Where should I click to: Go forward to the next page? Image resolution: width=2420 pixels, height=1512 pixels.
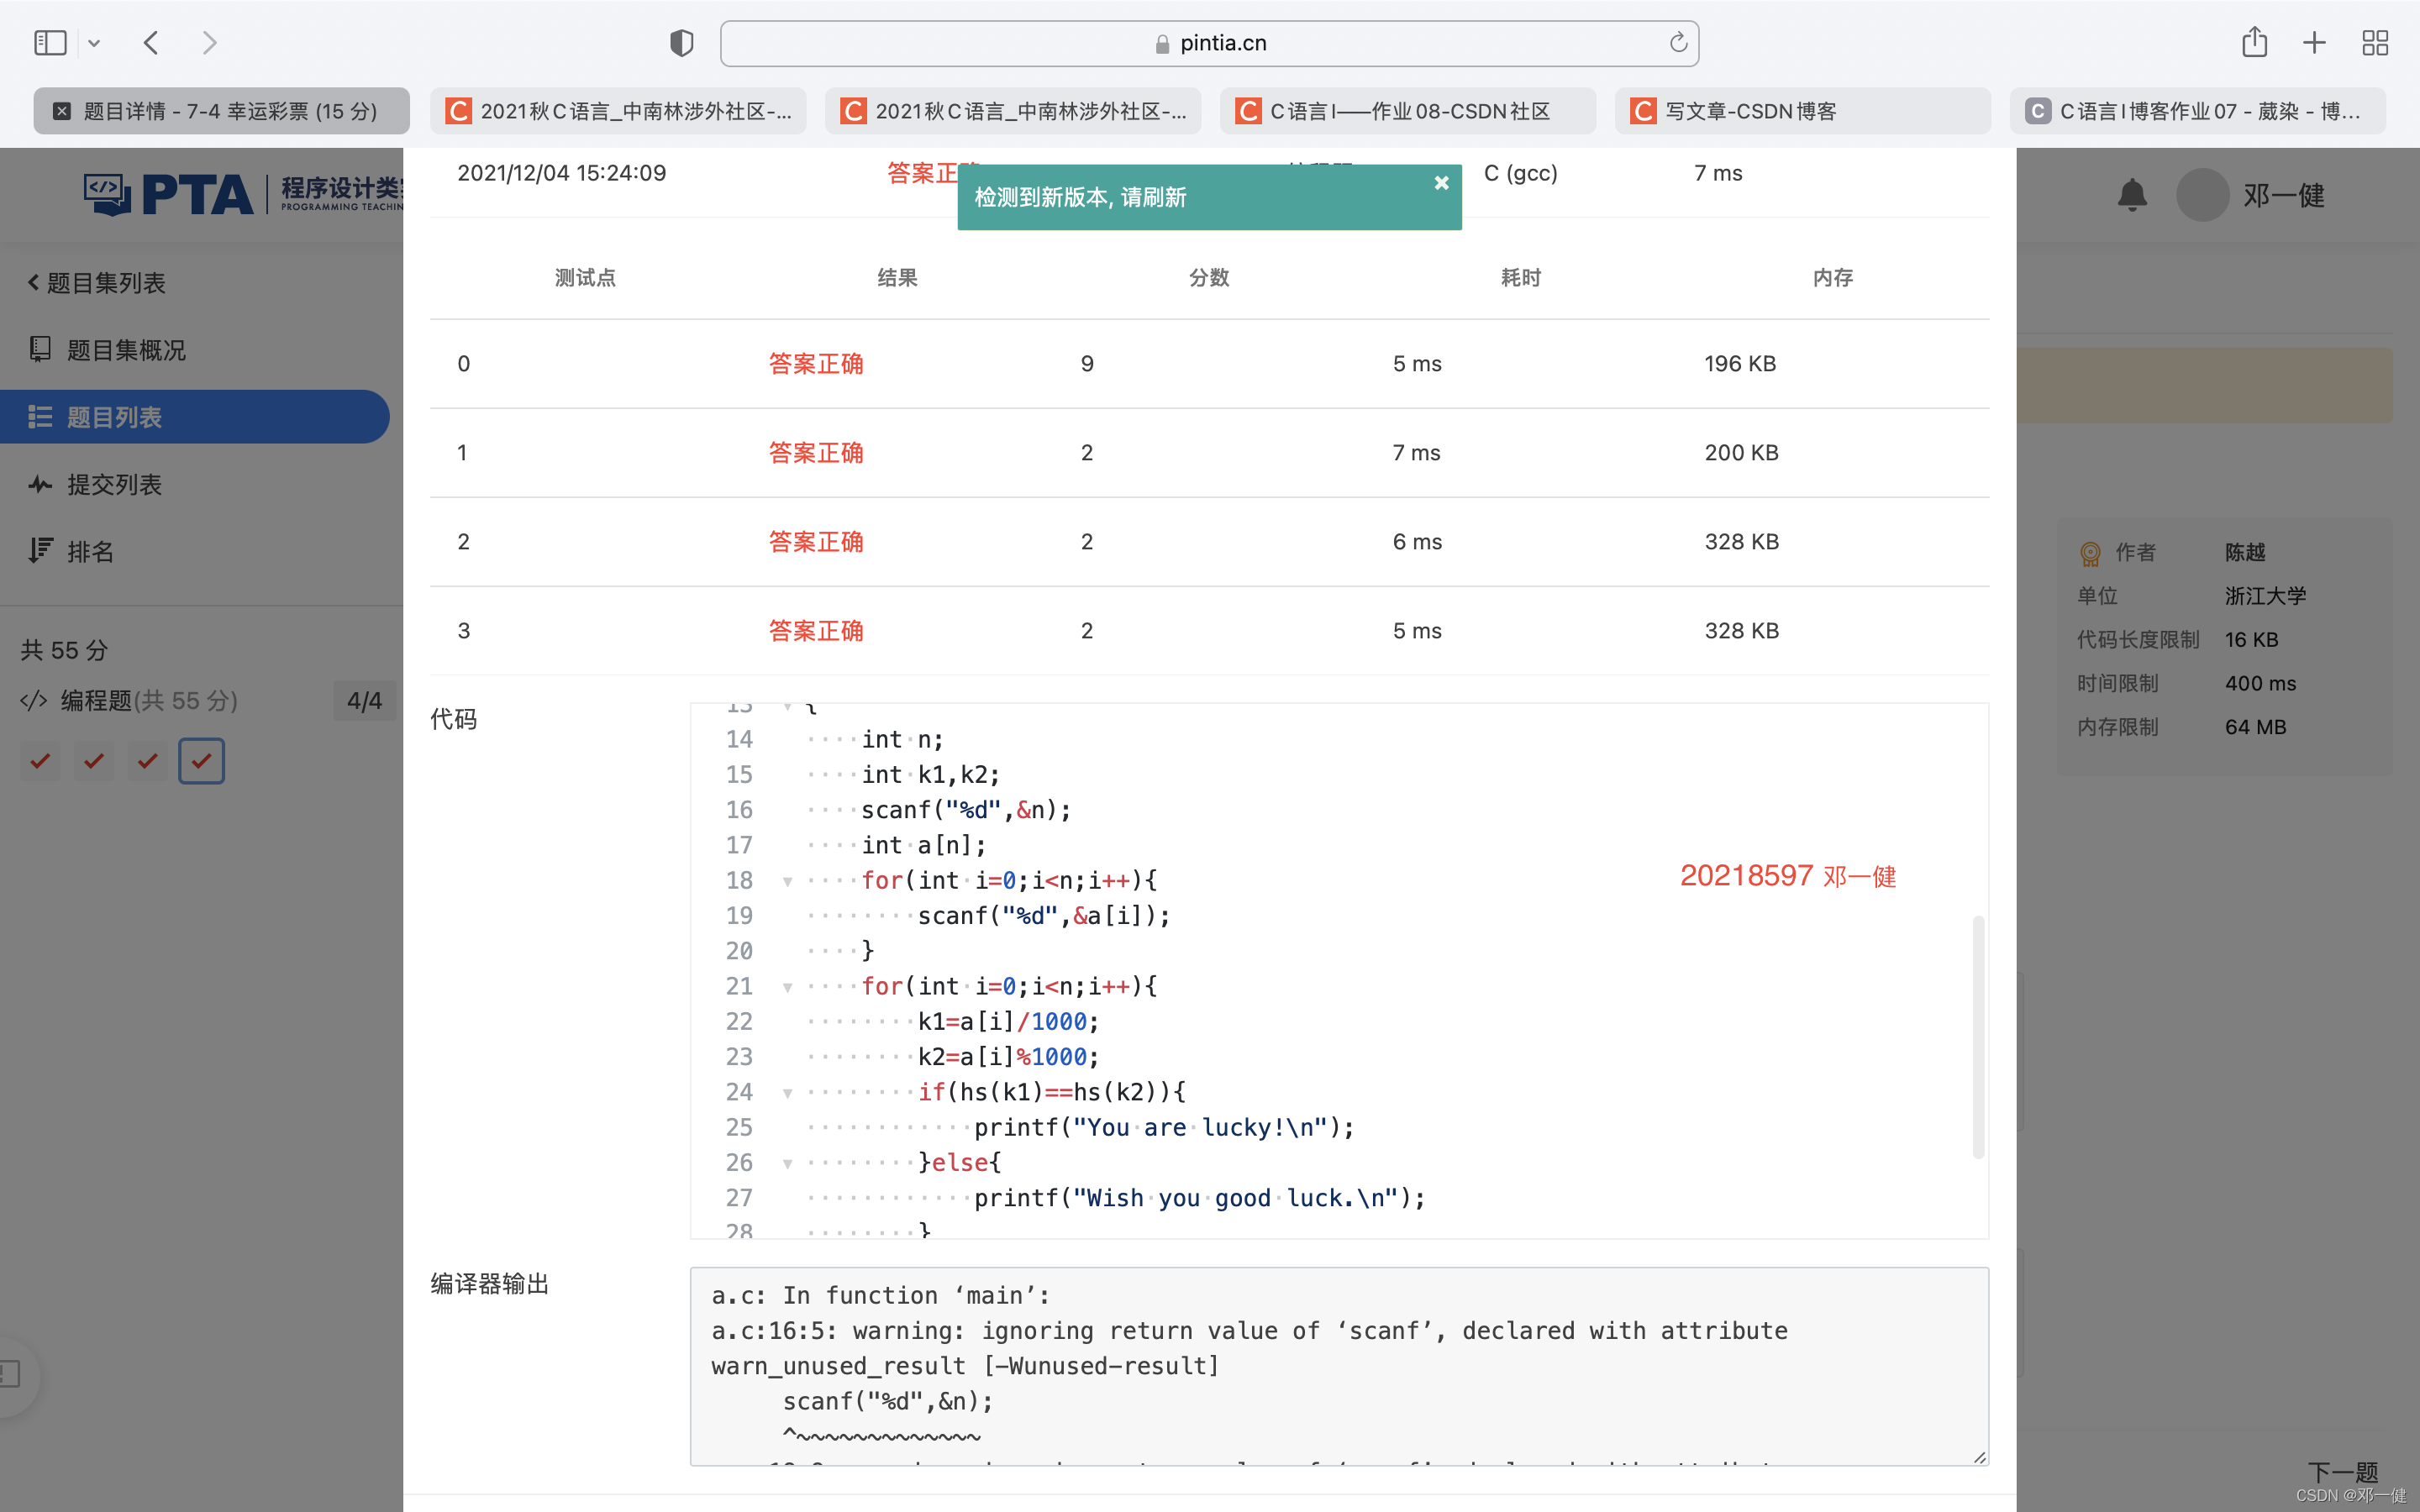209,43
